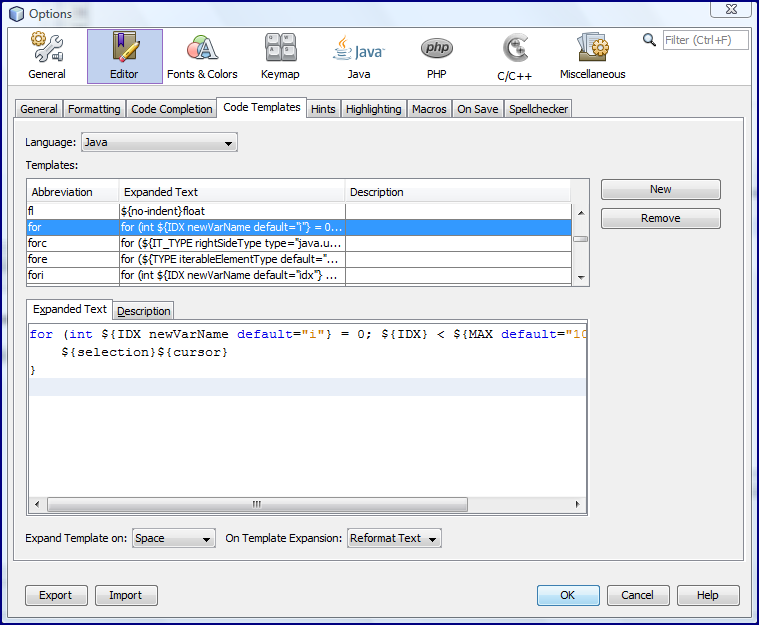
Task: Open the Description tab below templates
Action: coord(144,311)
